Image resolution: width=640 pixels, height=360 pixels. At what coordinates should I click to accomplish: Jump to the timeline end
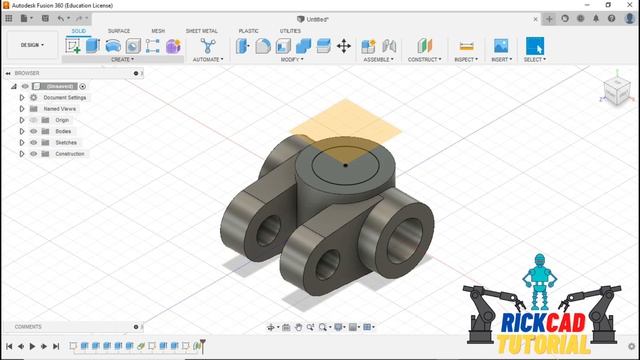click(56, 347)
